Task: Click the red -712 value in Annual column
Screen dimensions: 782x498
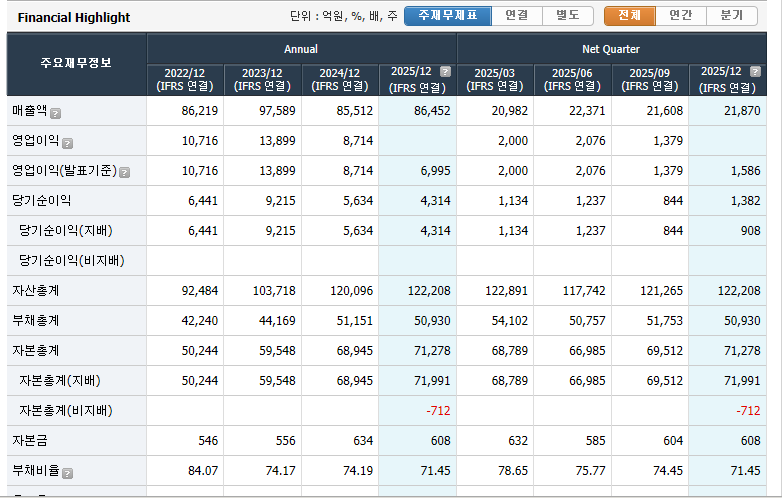Action: click(x=436, y=411)
